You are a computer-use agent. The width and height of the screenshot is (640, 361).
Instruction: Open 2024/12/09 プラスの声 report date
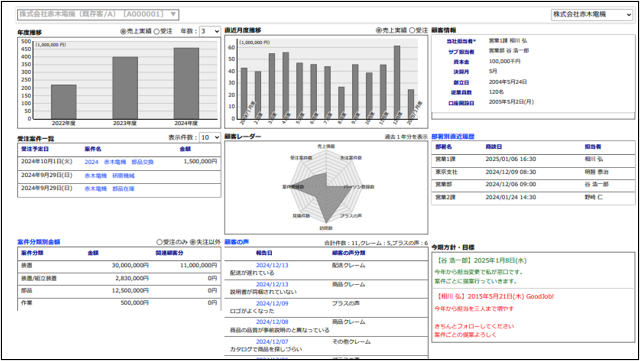(x=272, y=303)
